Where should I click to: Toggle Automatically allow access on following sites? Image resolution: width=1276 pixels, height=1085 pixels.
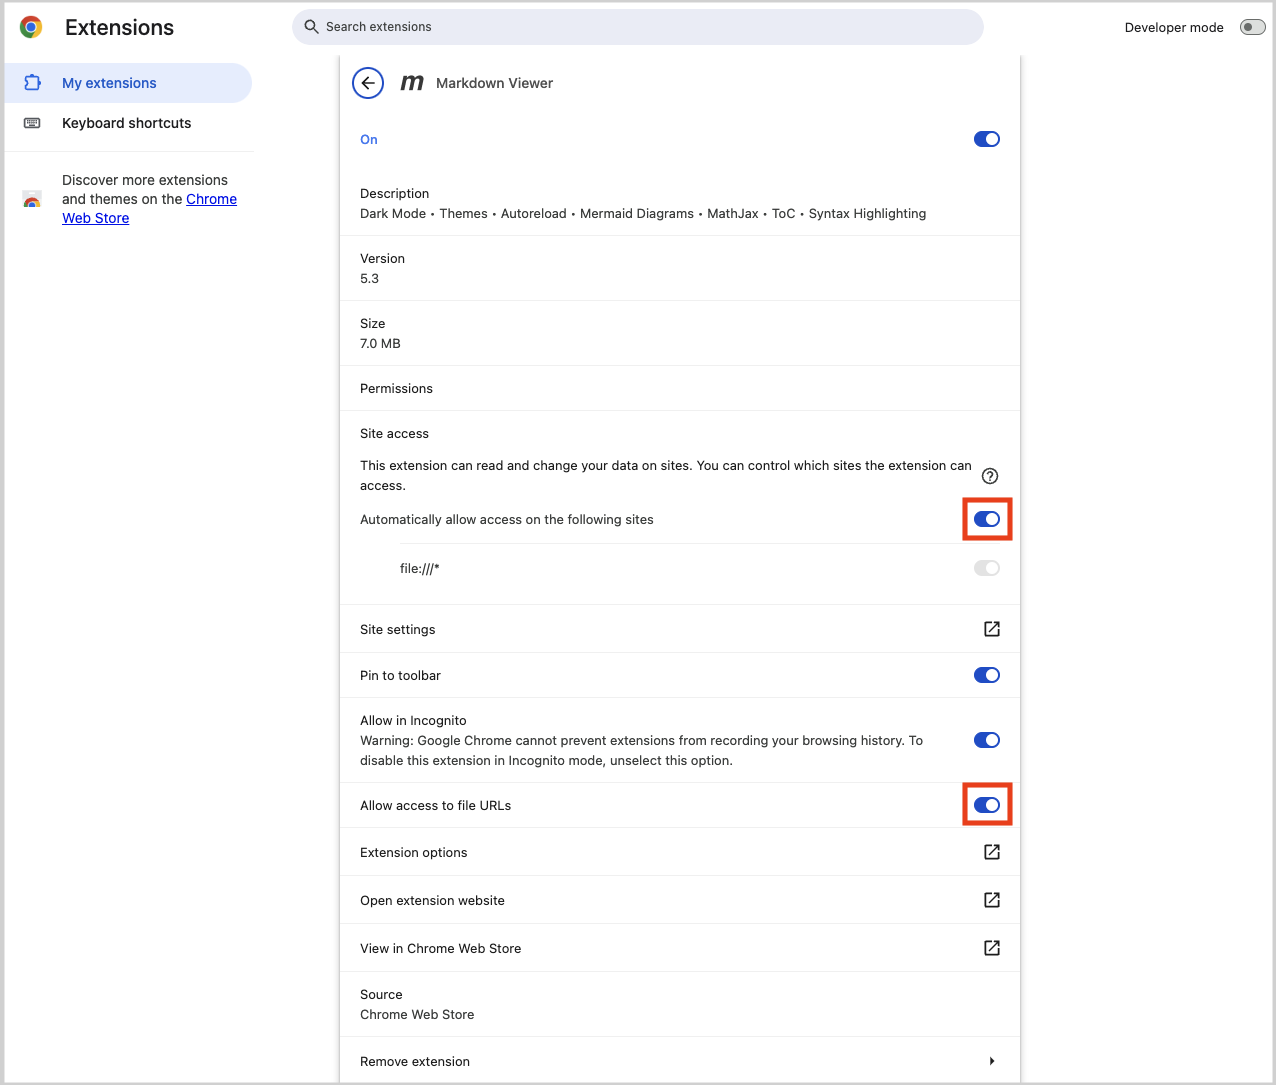[x=987, y=519]
